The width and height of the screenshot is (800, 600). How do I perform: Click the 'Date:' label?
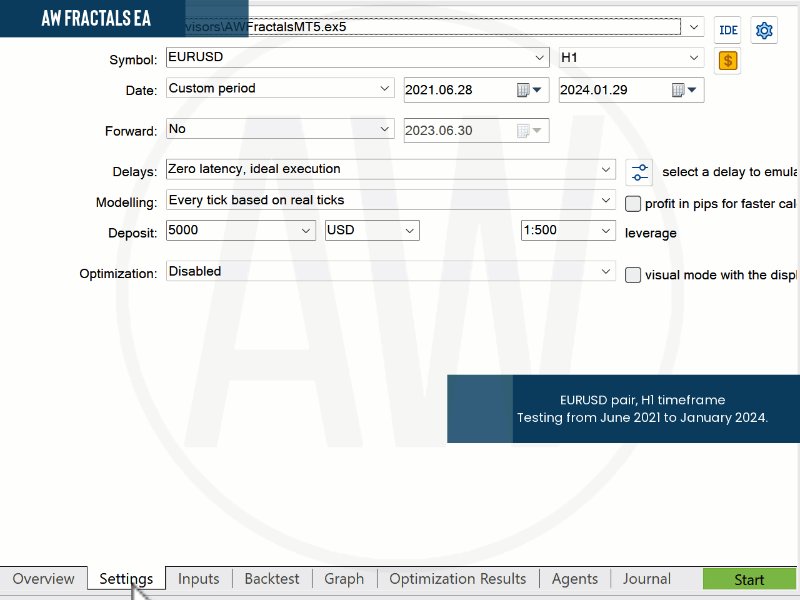coord(141,90)
